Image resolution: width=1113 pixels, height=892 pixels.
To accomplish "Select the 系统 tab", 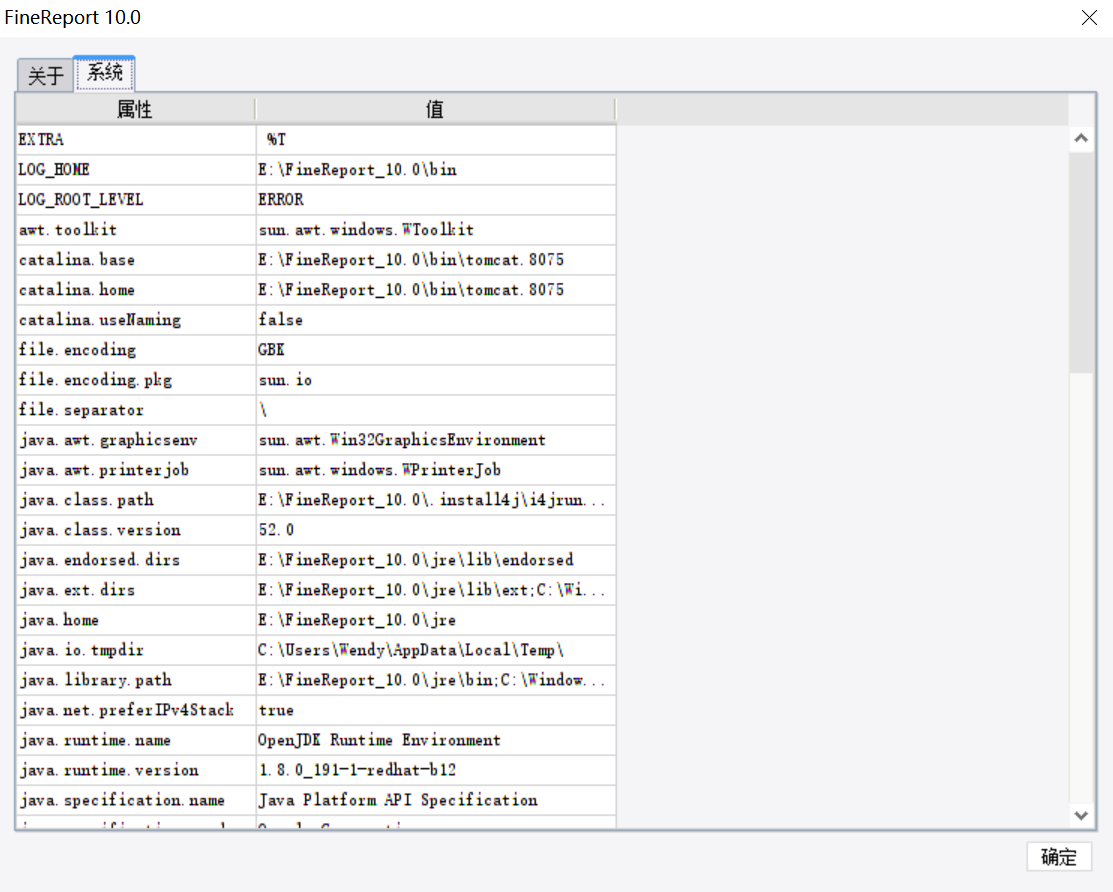I will point(104,72).
